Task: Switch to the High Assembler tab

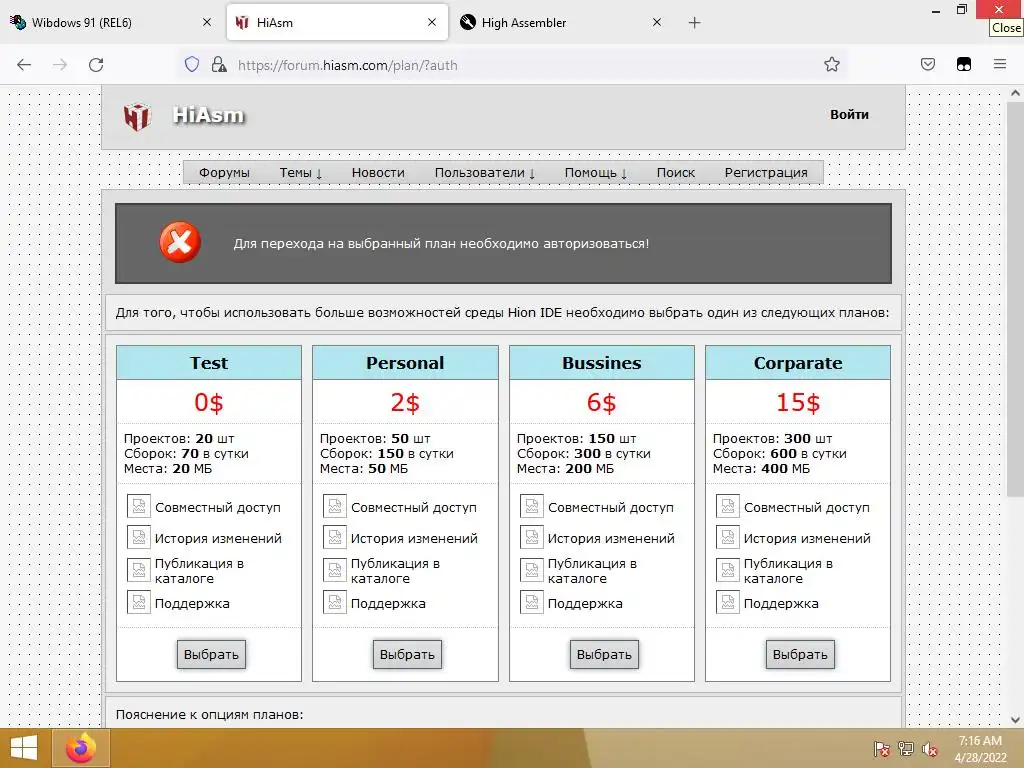Action: [x=560, y=23]
